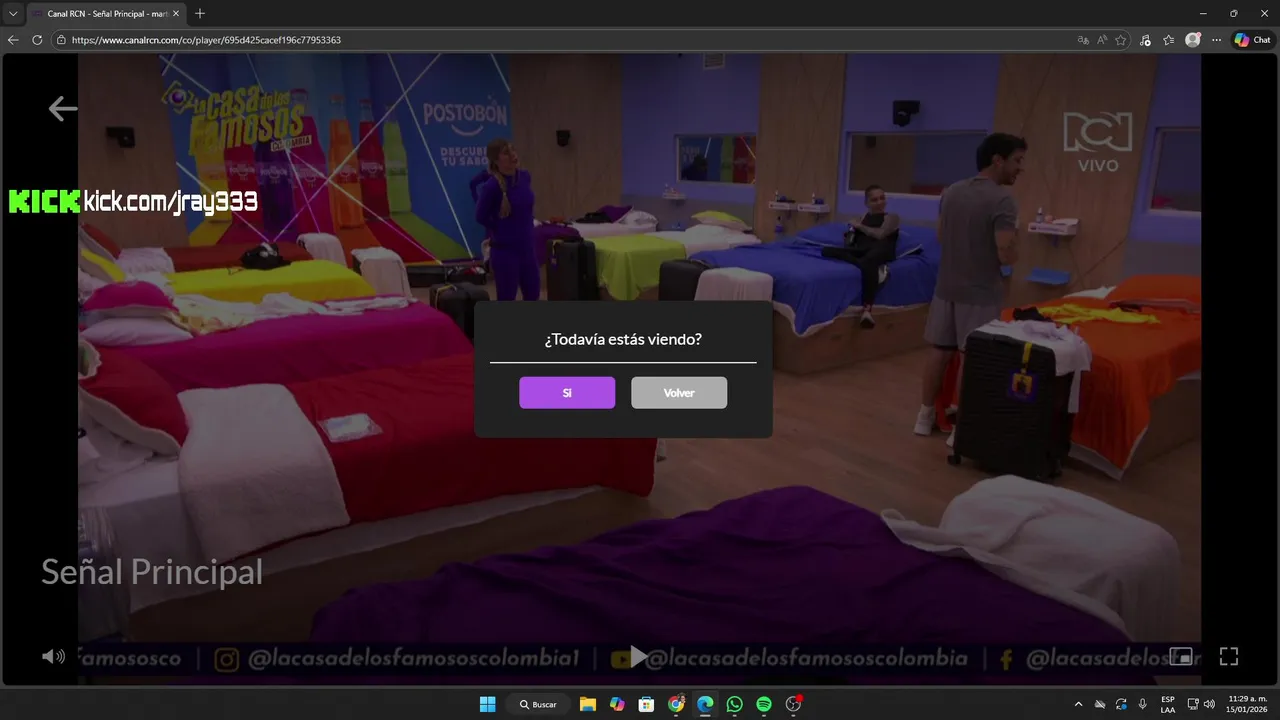Screen dimensions: 1280x720
Task: Click the taskbar Buscar search box
Action: pyautogui.click(x=538, y=704)
